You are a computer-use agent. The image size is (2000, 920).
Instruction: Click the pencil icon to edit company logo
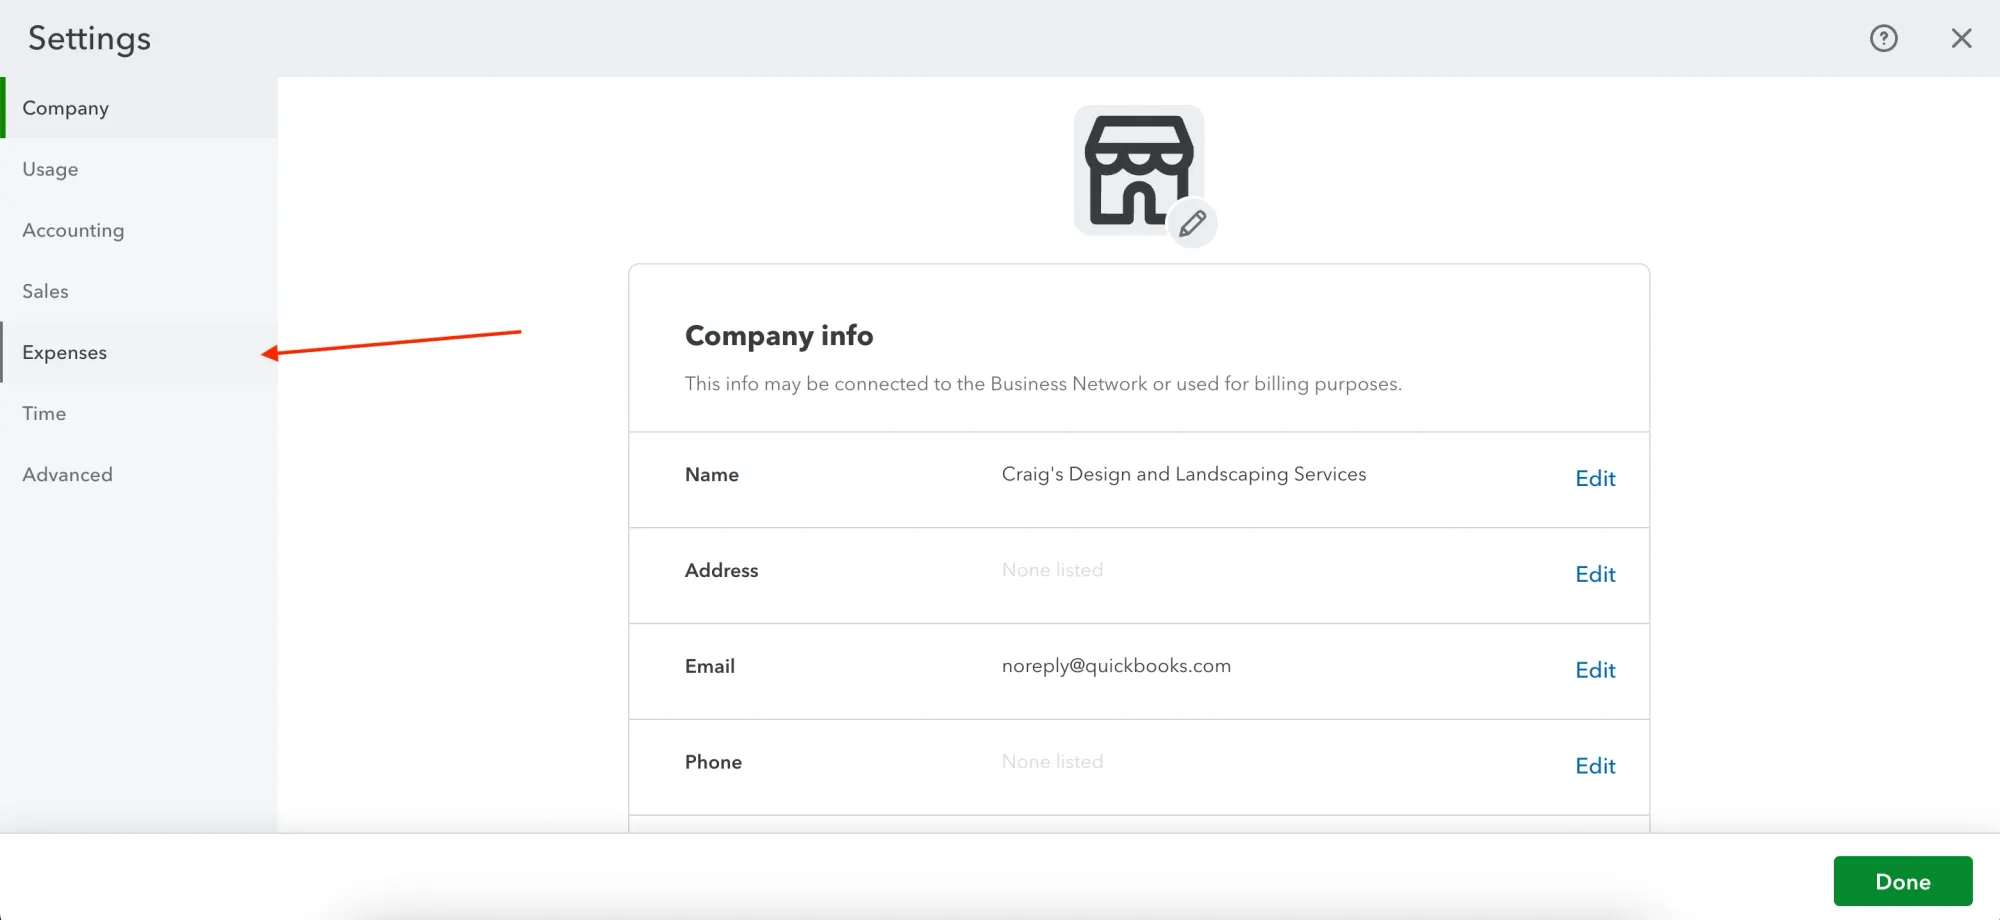coord(1191,224)
